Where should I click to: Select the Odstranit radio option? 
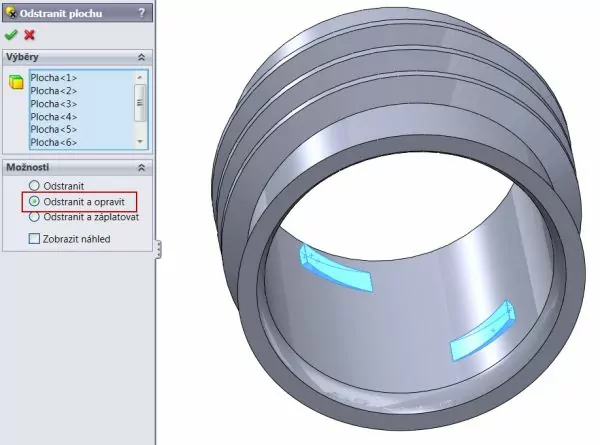point(36,186)
